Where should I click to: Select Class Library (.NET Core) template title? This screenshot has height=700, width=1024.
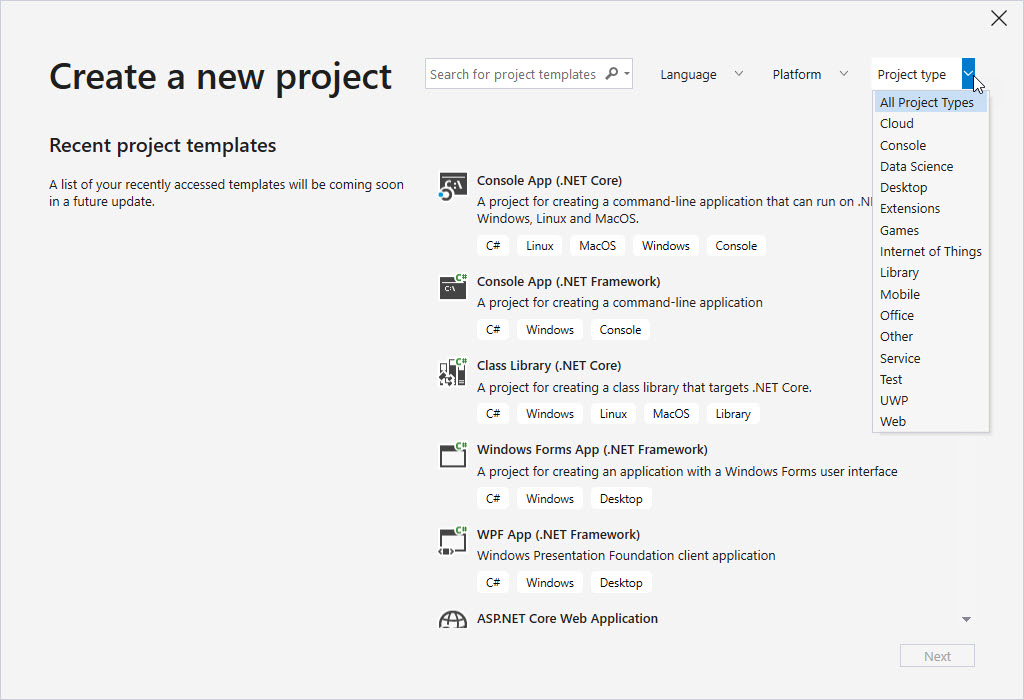(549, 366)
